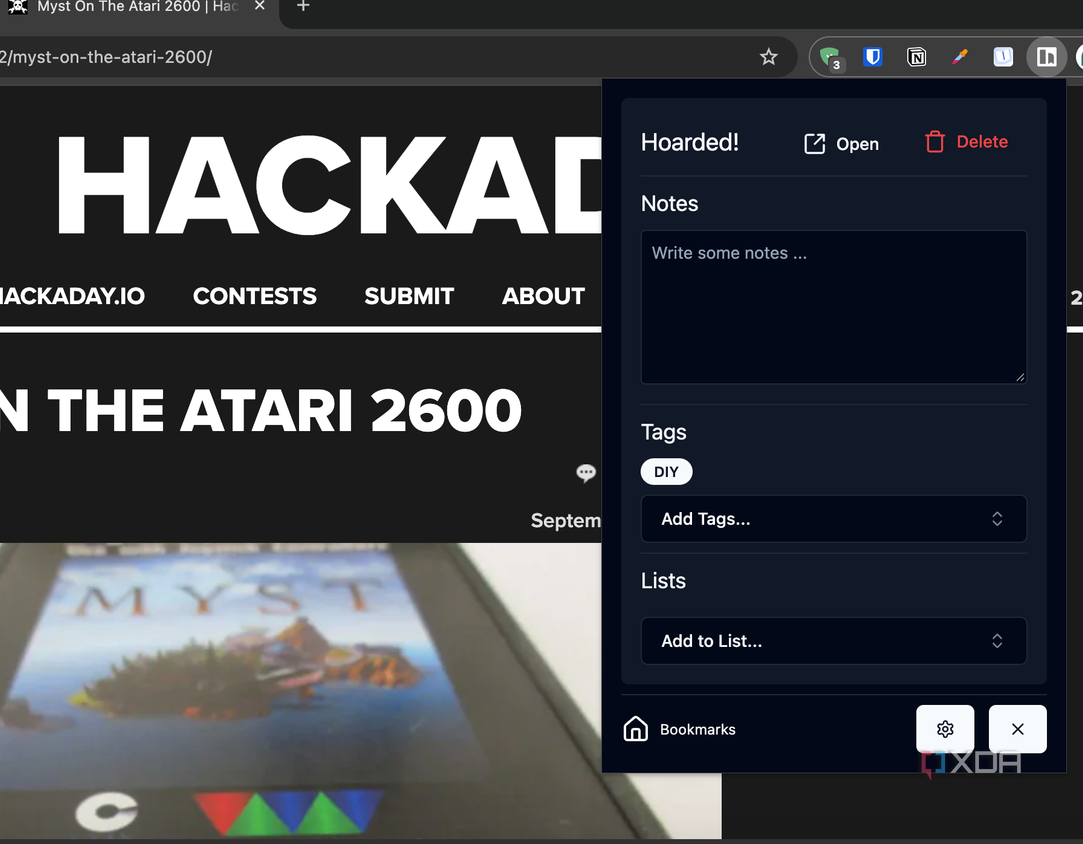The width and height of the screenshot is (1083, 844).
Task: Click the address bar URL text
Action: 106,57
